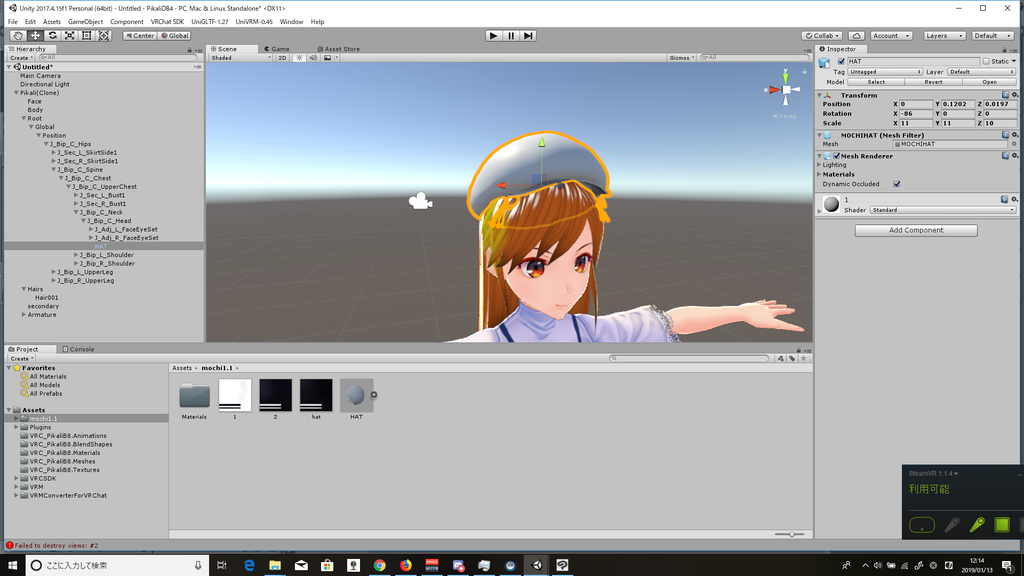
Task: Open Google Chrome from taskbar
Action: tap(379, 566)
